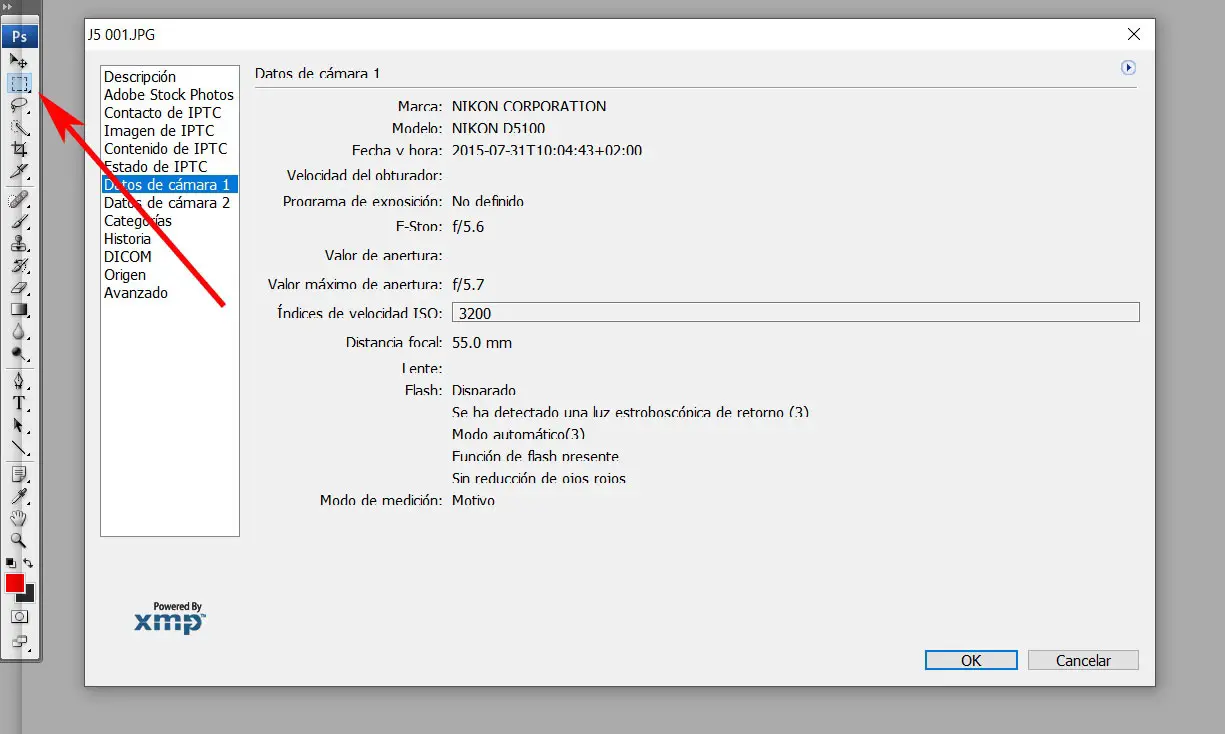Open the panel options arrow menu
The width and height of the screenshot is (1225, 734).
1128,68
